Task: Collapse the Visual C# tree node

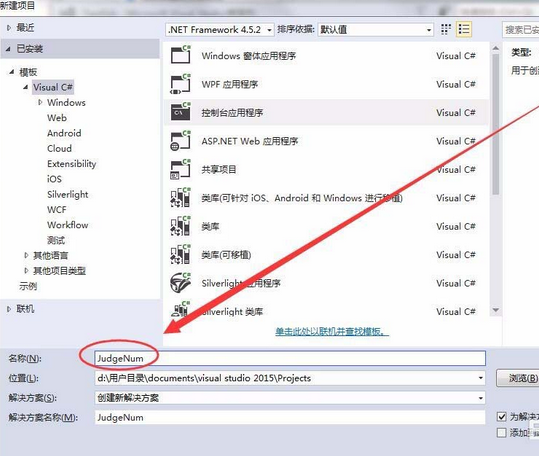Action: tap(25, 87)
